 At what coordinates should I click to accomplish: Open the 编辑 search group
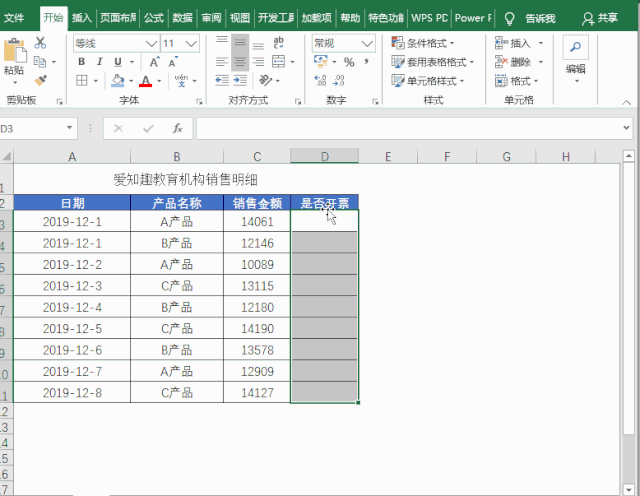point(576,58)
